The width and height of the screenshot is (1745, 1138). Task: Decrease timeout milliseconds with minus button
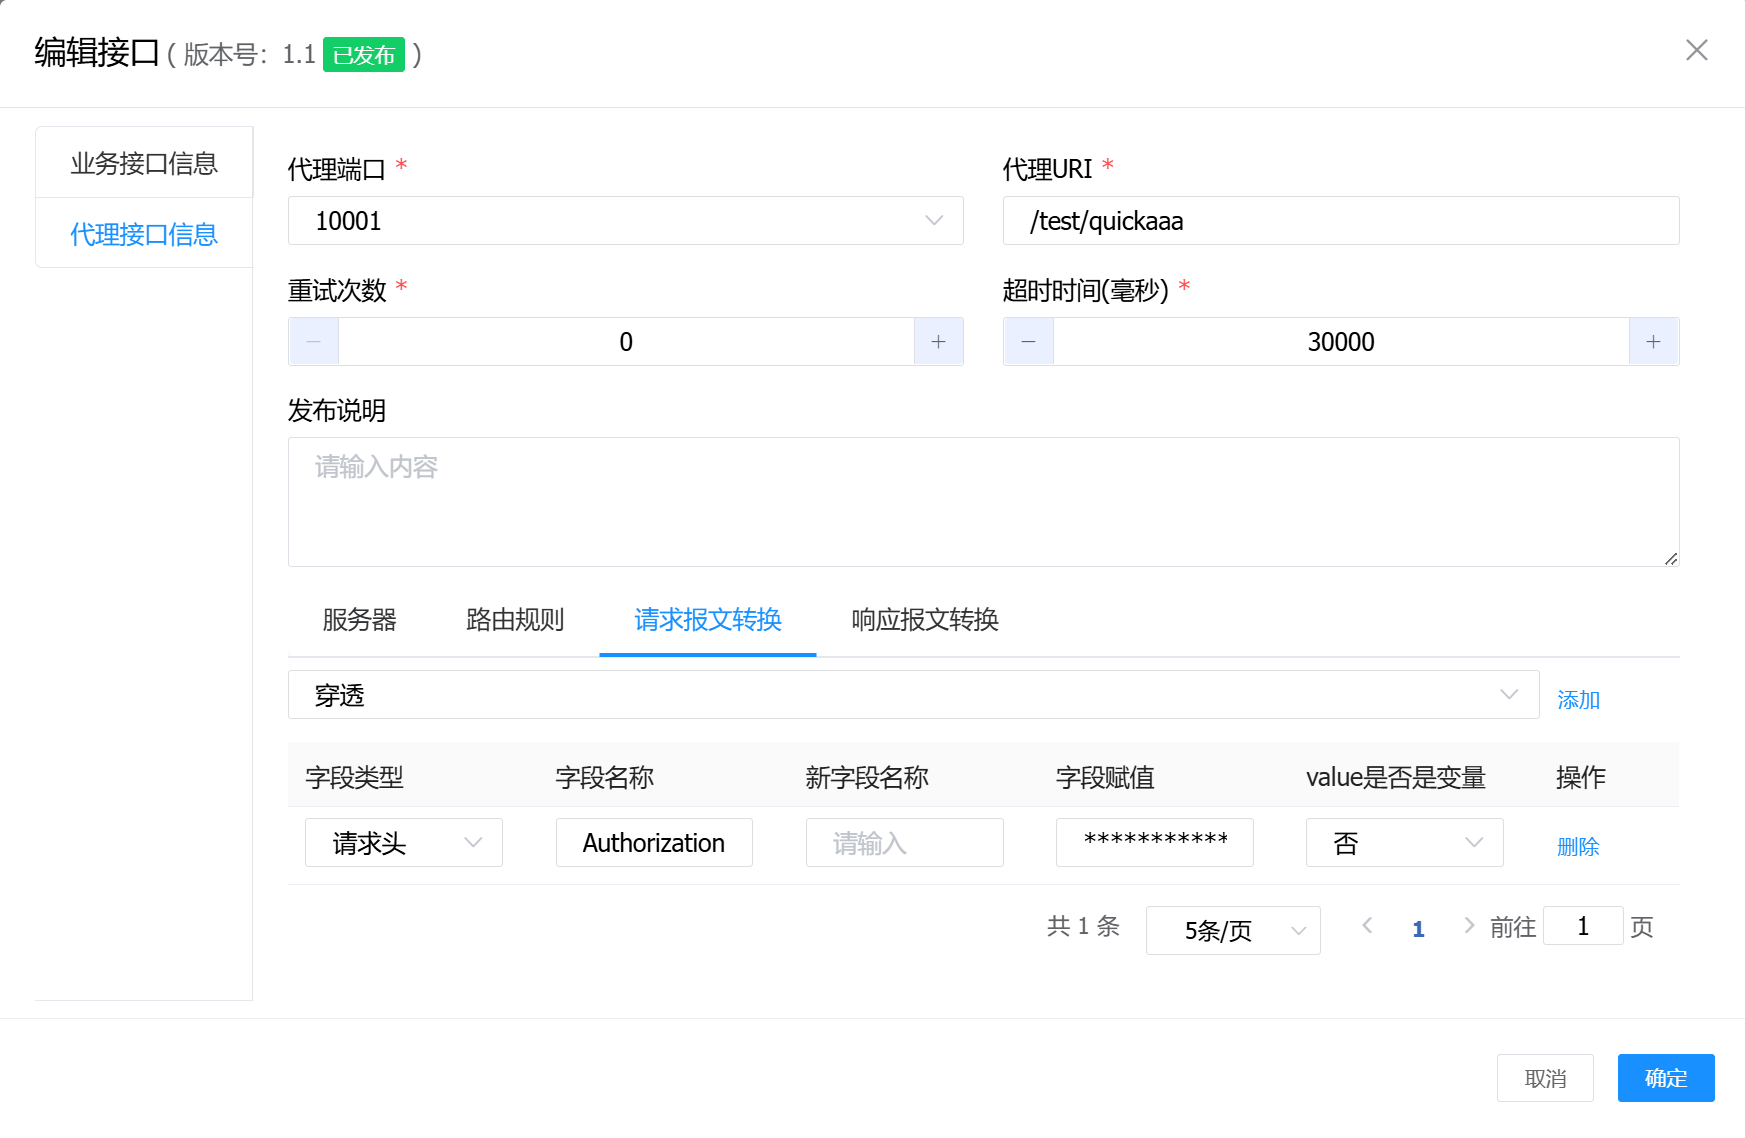coord(1028,342)
